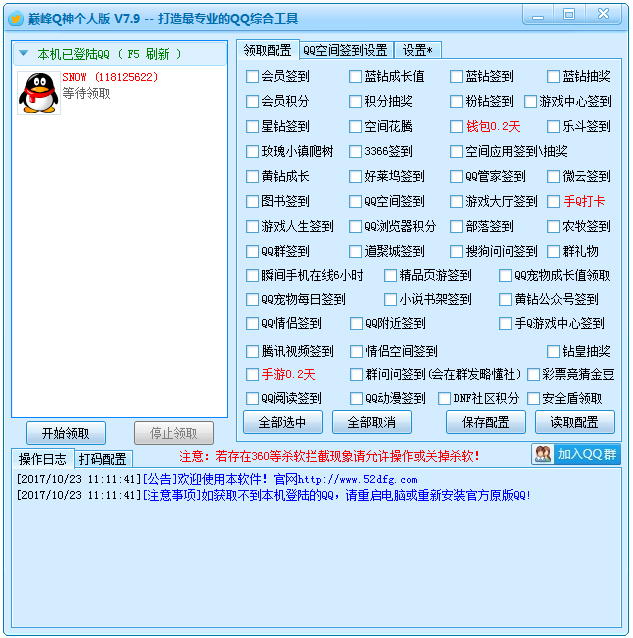
Task: Open the 设置* tab
Action: 417,50
